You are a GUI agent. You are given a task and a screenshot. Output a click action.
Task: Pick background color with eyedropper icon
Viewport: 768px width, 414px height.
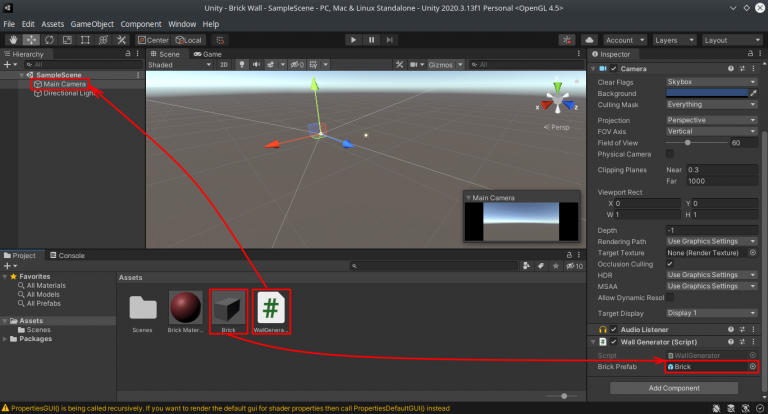[752, 93]
